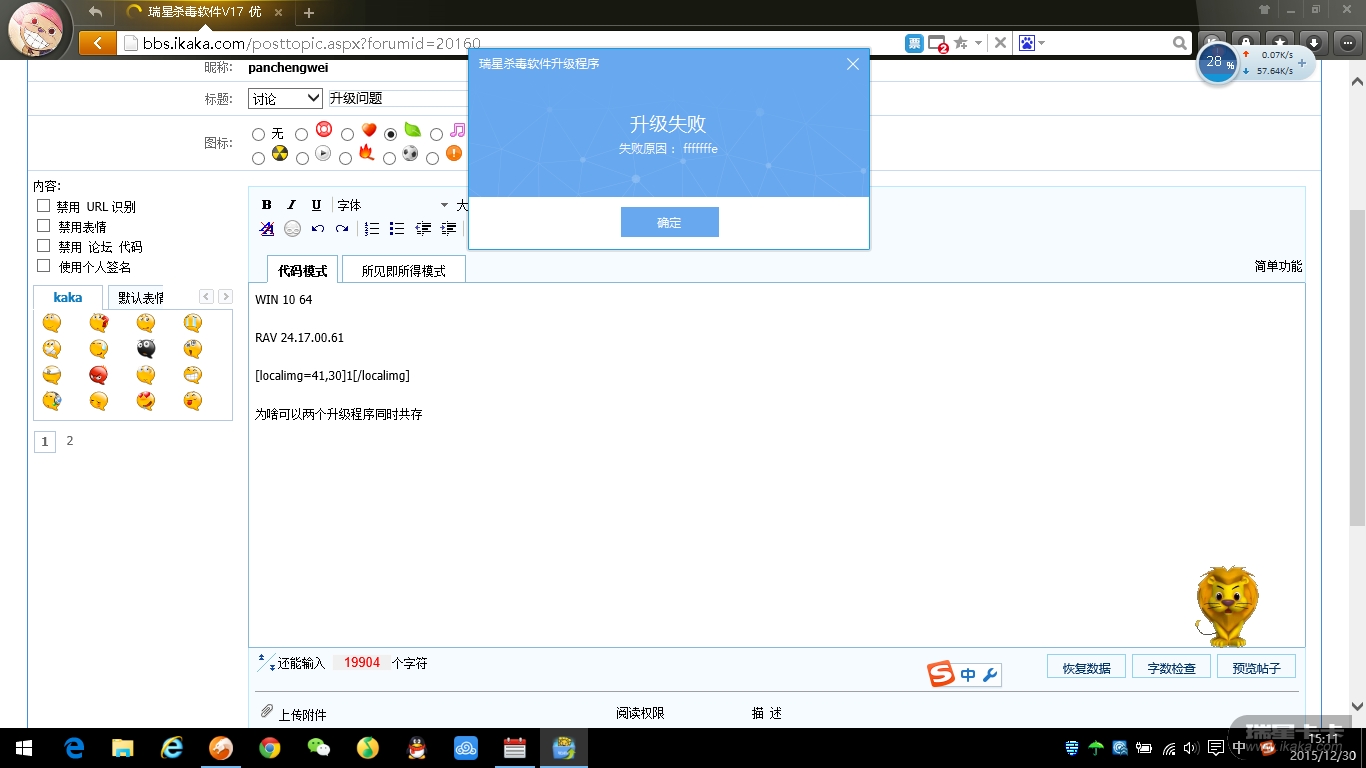Insert a numbered list
Image resolution: width=1366 pixels, height=768 pixels.
pos(372,229)
